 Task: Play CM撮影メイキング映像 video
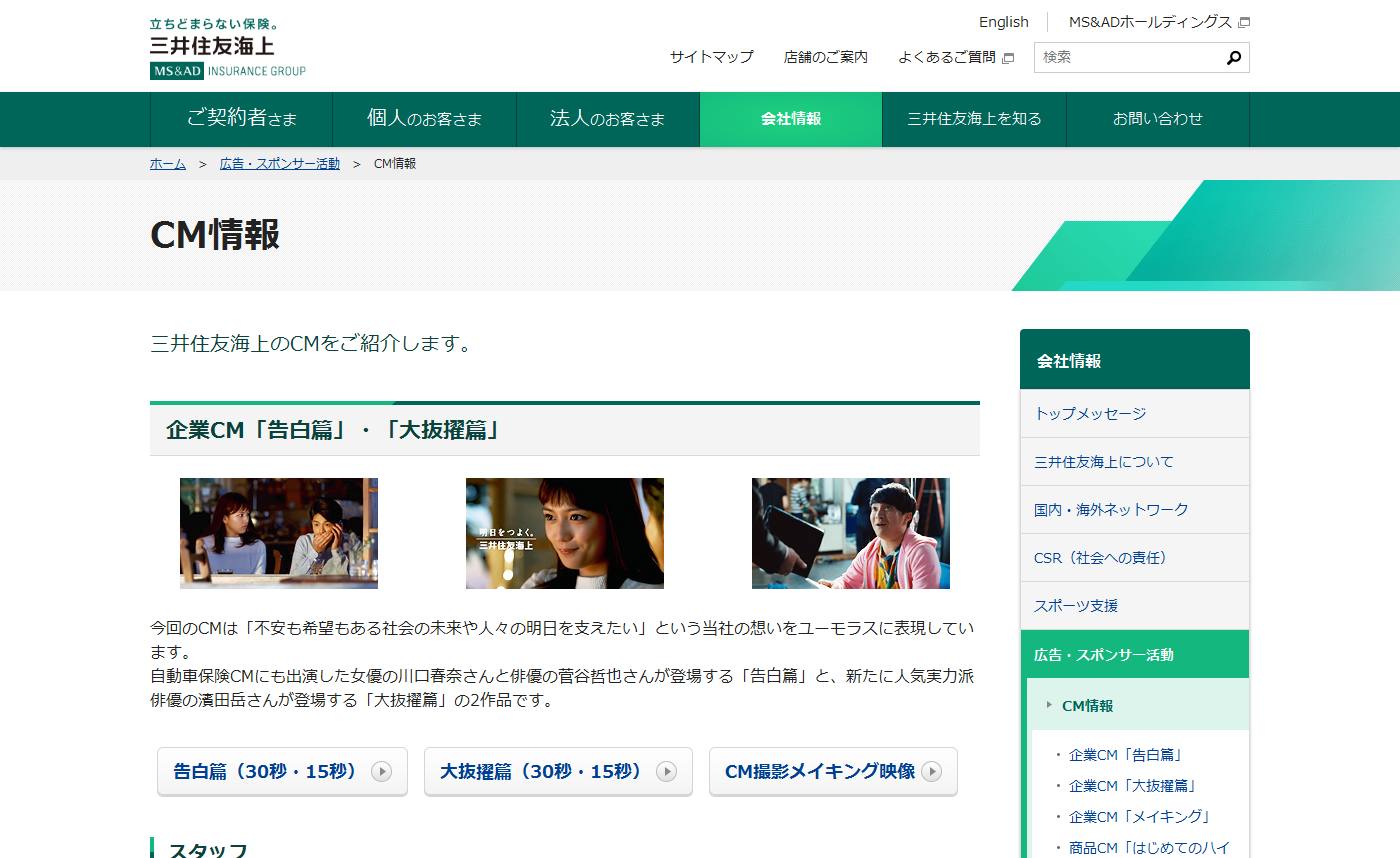coord(833,771)
